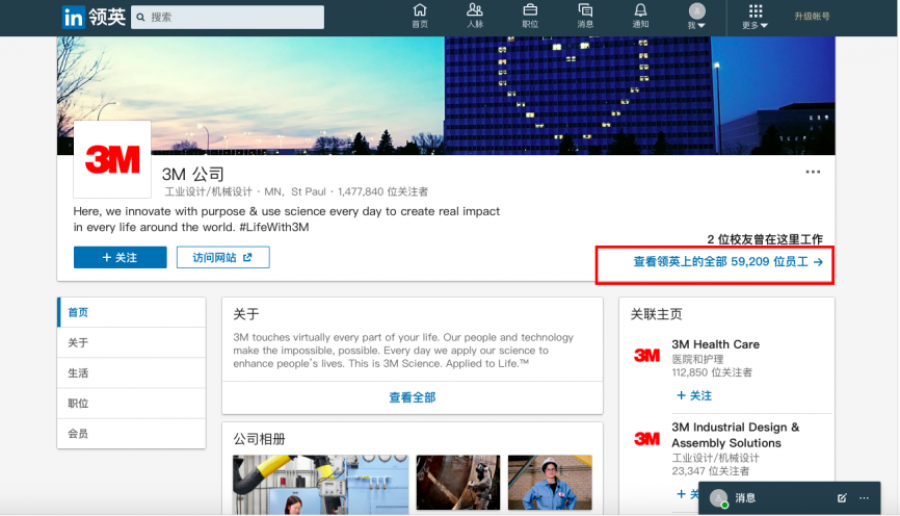Image resolution: width=900 pixels, height=516 pixels.
Task: Open 职位 jobs briefcase icon
Action: (x=530, y=16)
